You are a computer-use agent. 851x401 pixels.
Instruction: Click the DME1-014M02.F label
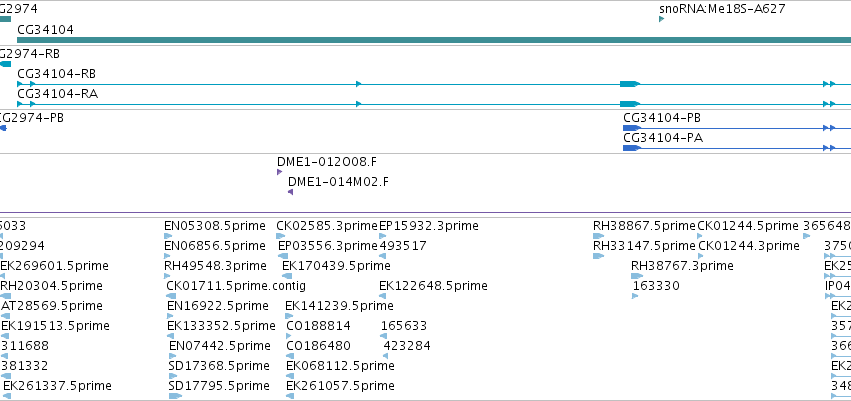(x=339, y=182)
